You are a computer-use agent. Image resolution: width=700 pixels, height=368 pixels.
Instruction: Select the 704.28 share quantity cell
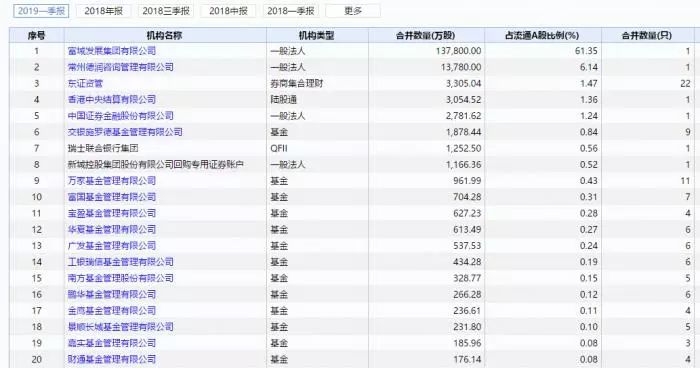coord(467,197)
